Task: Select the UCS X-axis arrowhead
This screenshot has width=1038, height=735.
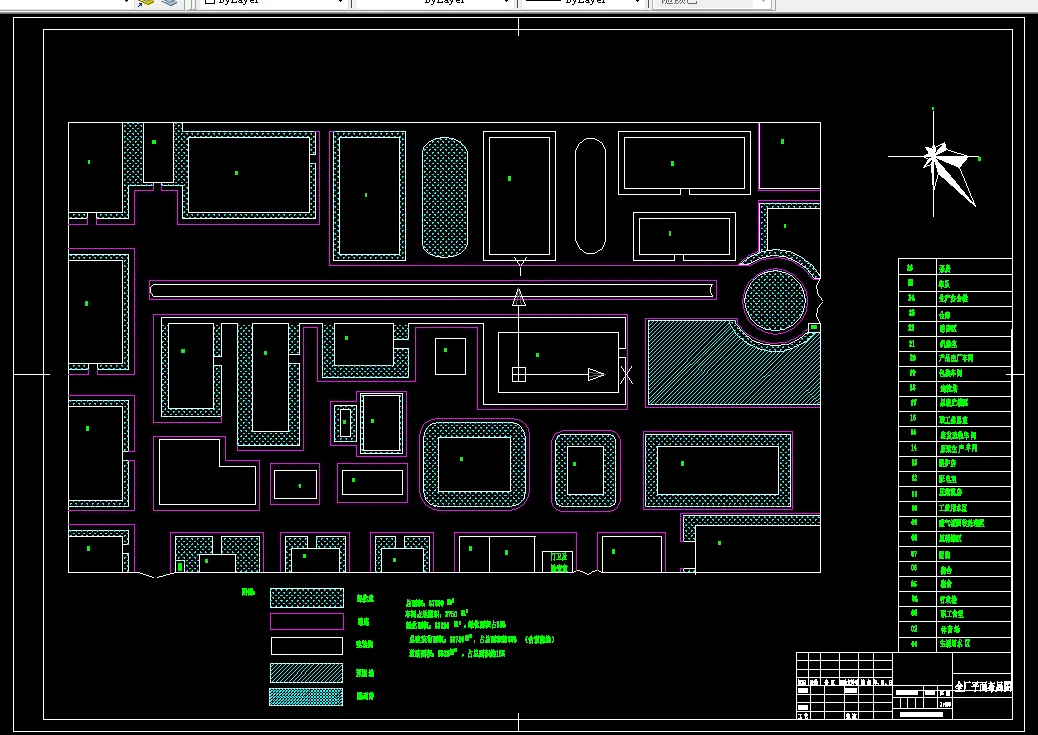Action: (596, 375)
